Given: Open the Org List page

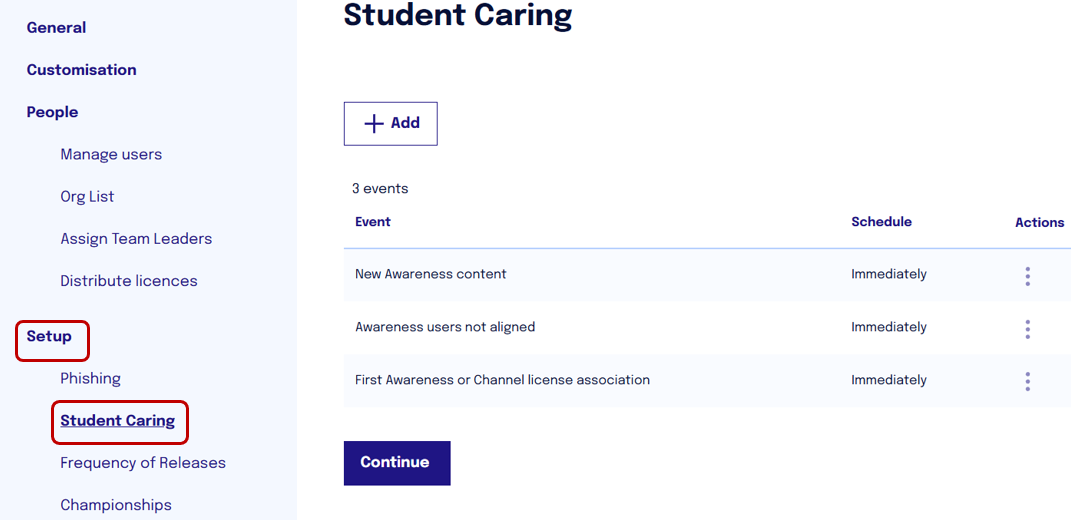Looking at the screenshot, I should click(x=87, y=197).
